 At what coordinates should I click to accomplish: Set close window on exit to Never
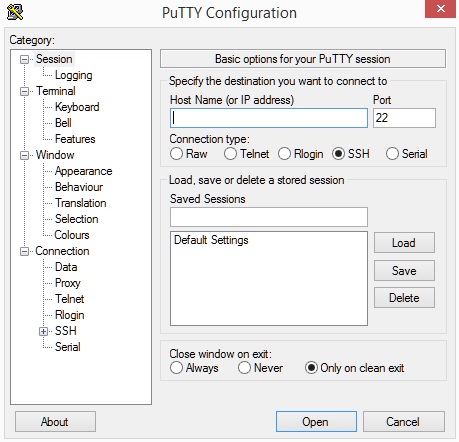pyautogui.click(x=244, y=368)
